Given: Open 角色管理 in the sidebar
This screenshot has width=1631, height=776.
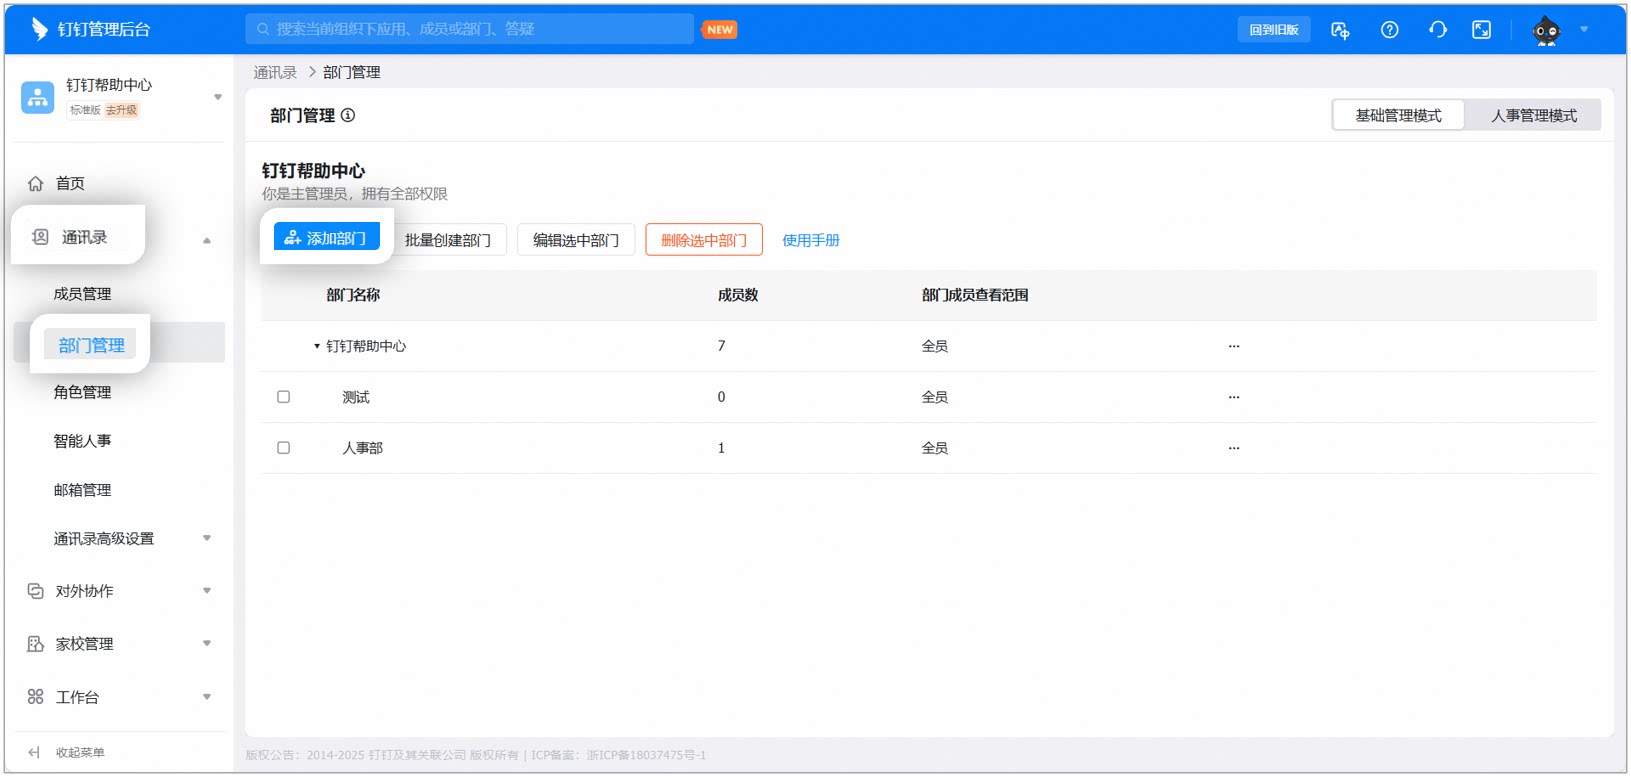Looking at the screenshot, I should pyautogui.click(x=82, y=392).
